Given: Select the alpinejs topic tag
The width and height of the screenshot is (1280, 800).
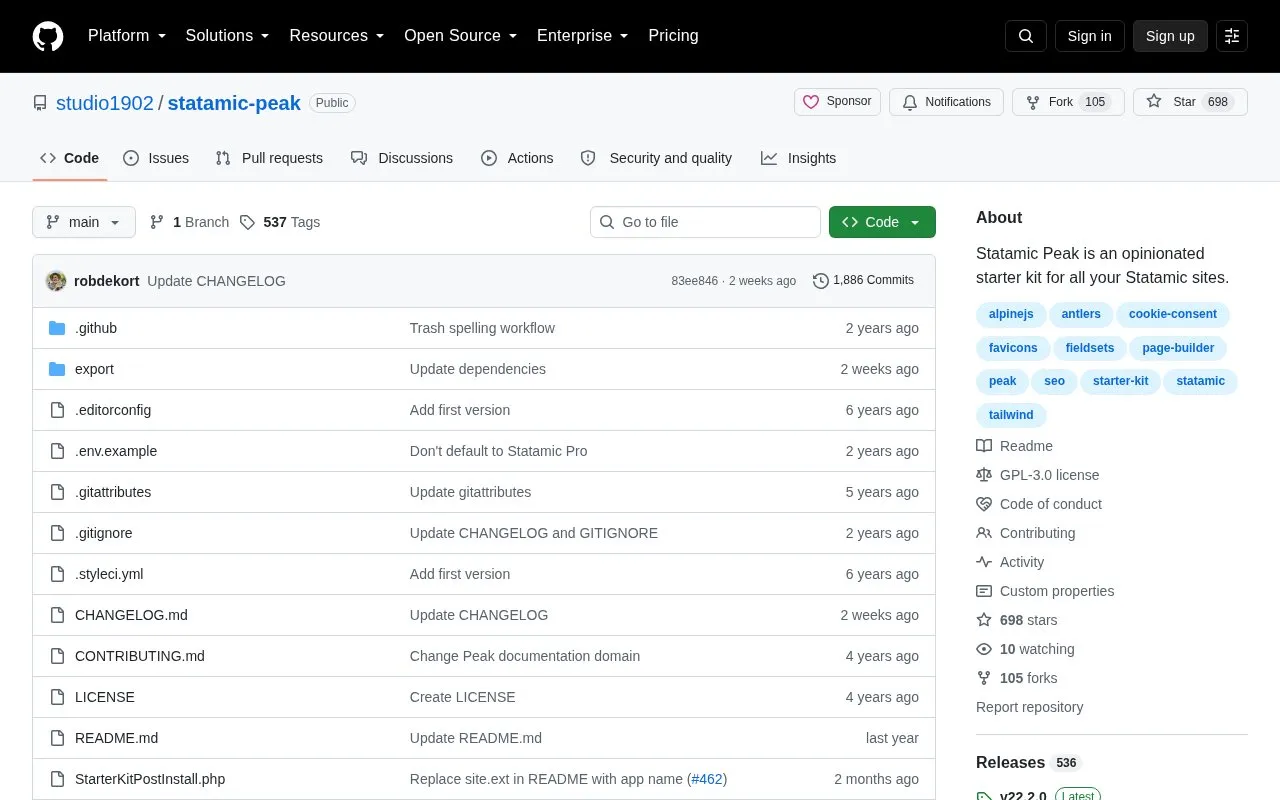Looking at the screenshot, I should (1011, 314).
